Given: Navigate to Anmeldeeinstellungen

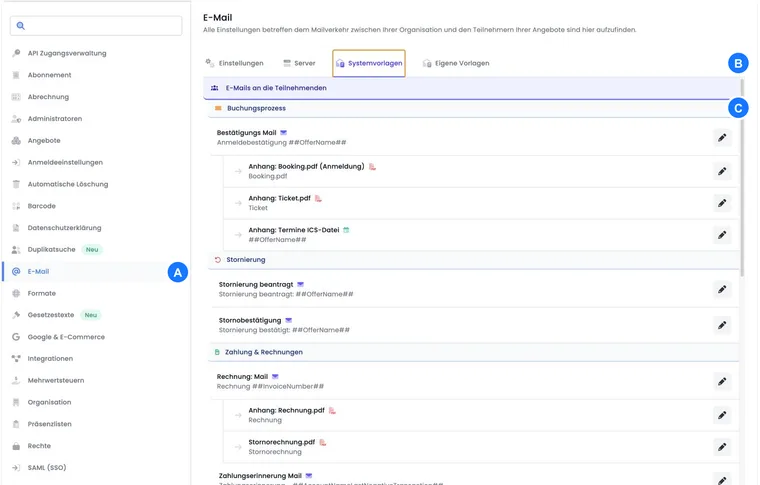Looking at the screenshot, I should coord(65,162).
